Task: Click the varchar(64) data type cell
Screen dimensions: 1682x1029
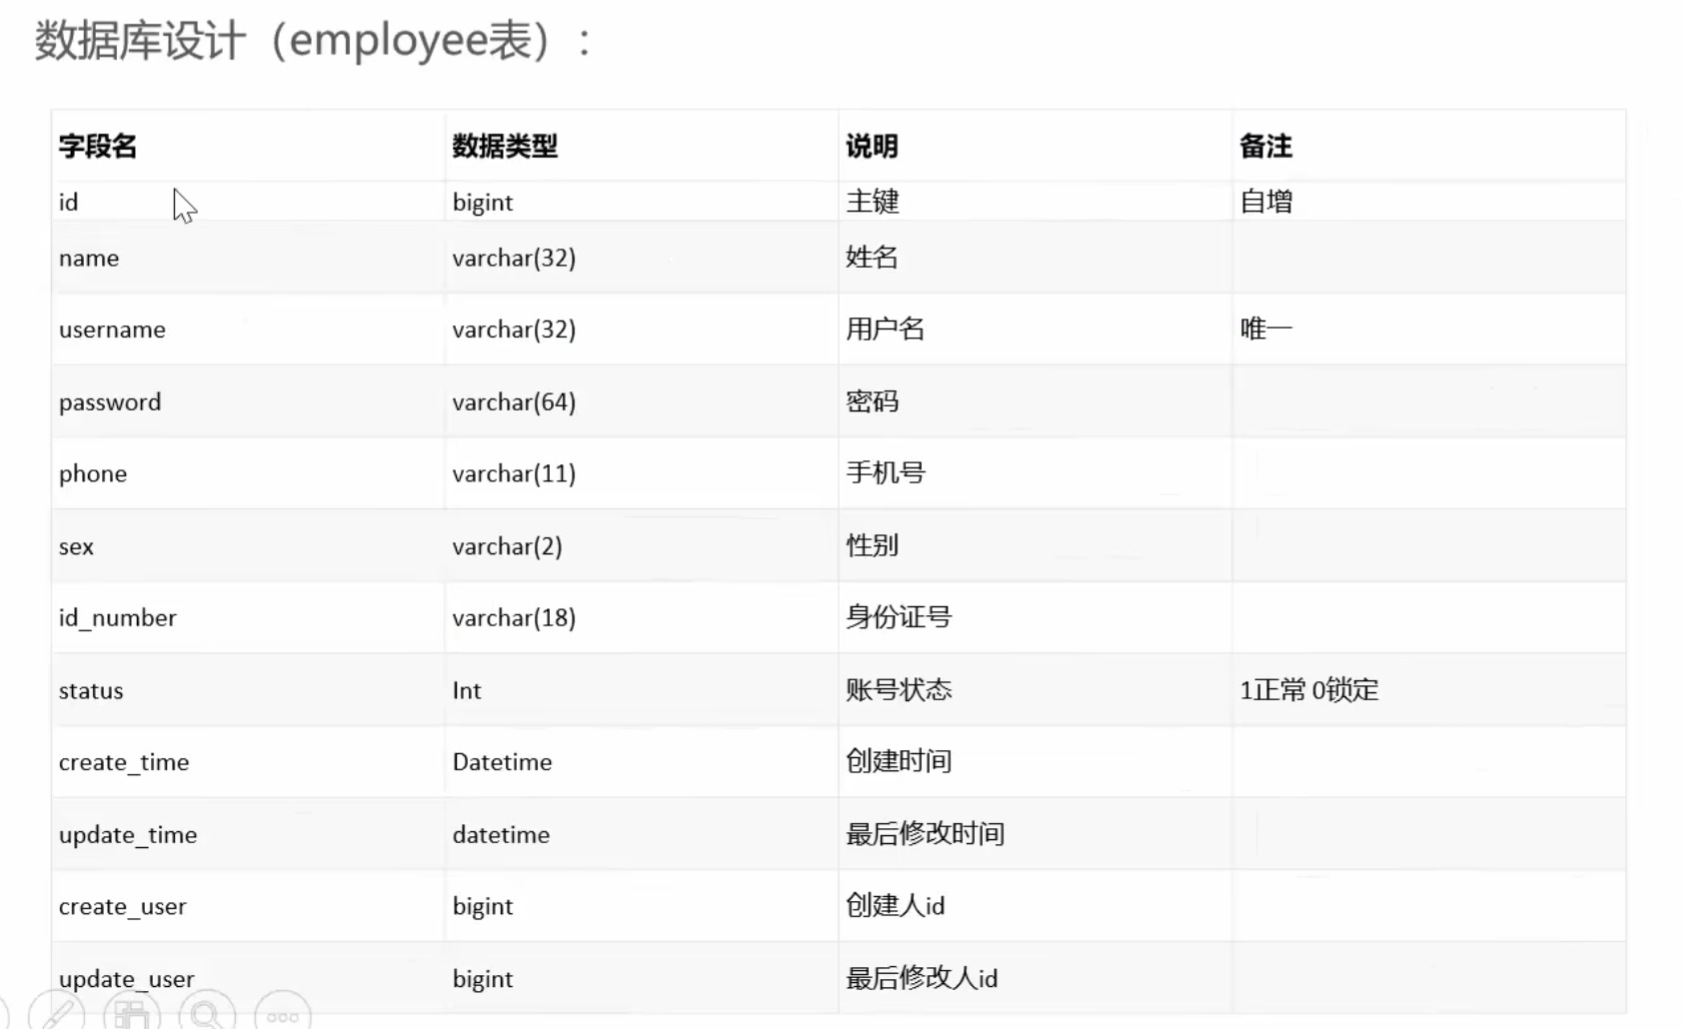Action: point(514,402)
